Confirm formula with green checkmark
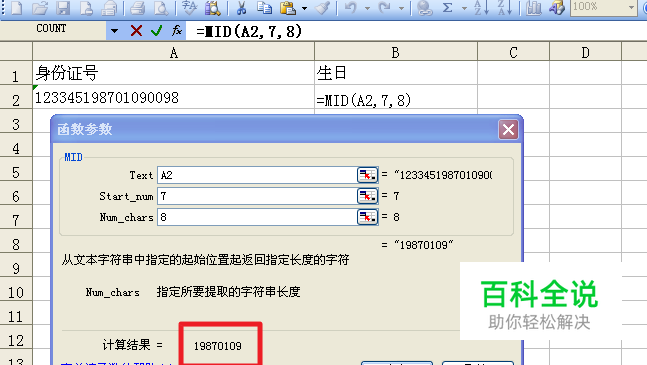The image size is (647, 365). [157, 31]
